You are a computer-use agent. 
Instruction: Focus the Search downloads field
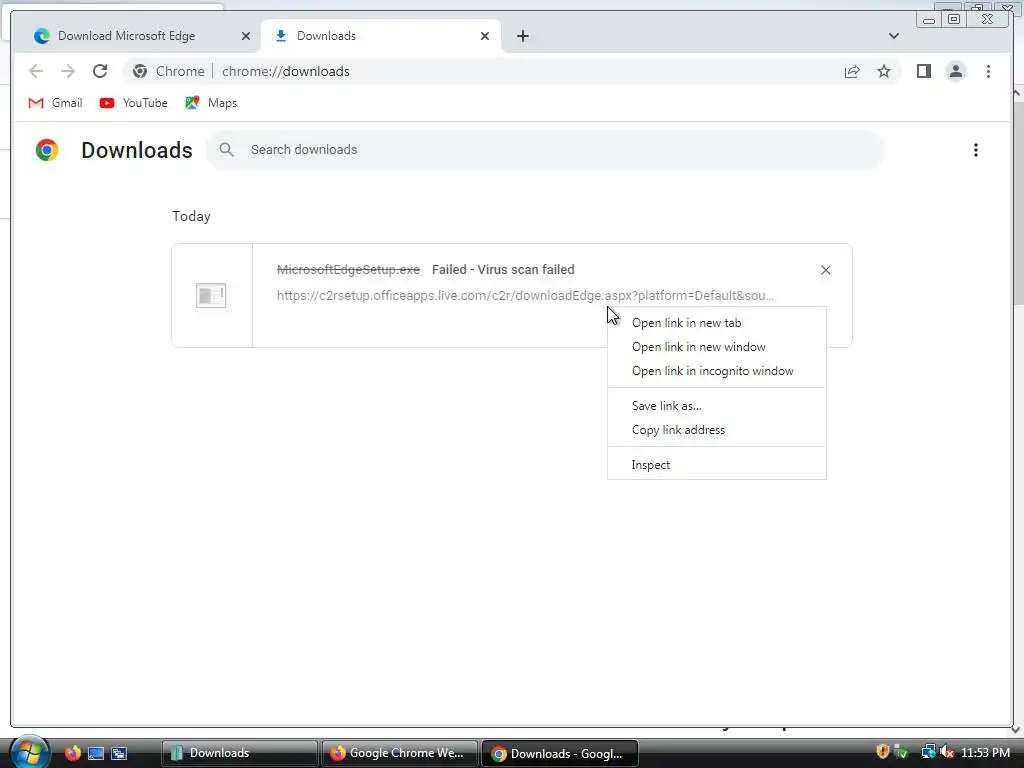[546, 150]
